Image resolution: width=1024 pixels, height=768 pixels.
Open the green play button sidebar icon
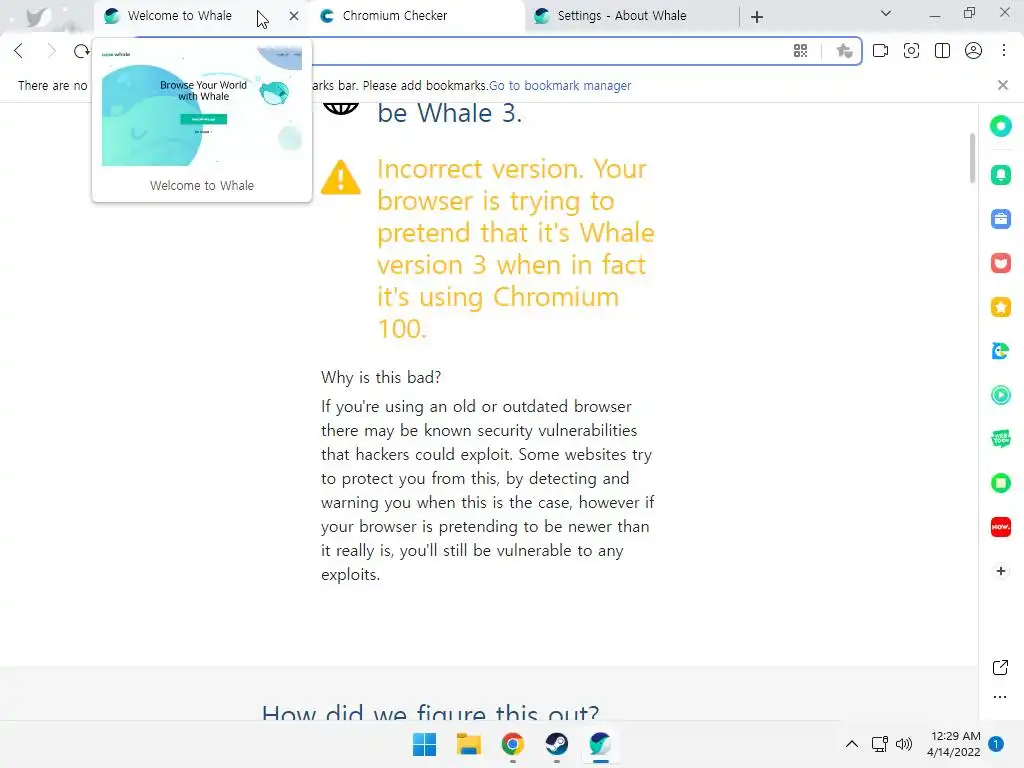[x=1000, y=395]
